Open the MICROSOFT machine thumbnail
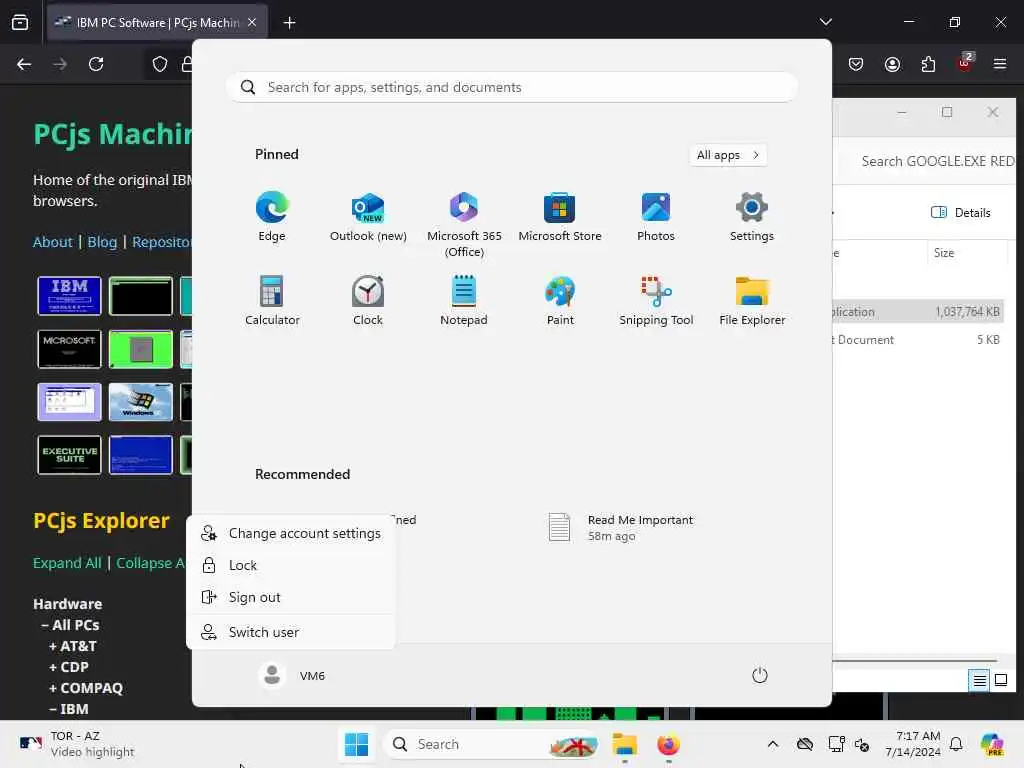1024x768 pixels. coord(69,349)
